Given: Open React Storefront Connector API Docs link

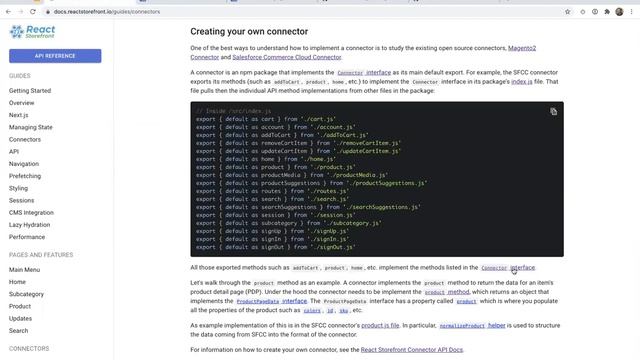Looking at the screenshot, I should 412,350.
